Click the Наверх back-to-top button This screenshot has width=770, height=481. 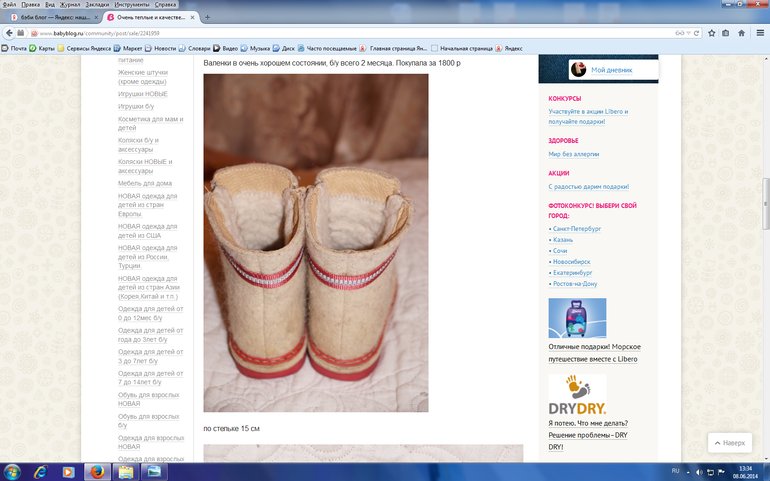(x=730, y=443)
